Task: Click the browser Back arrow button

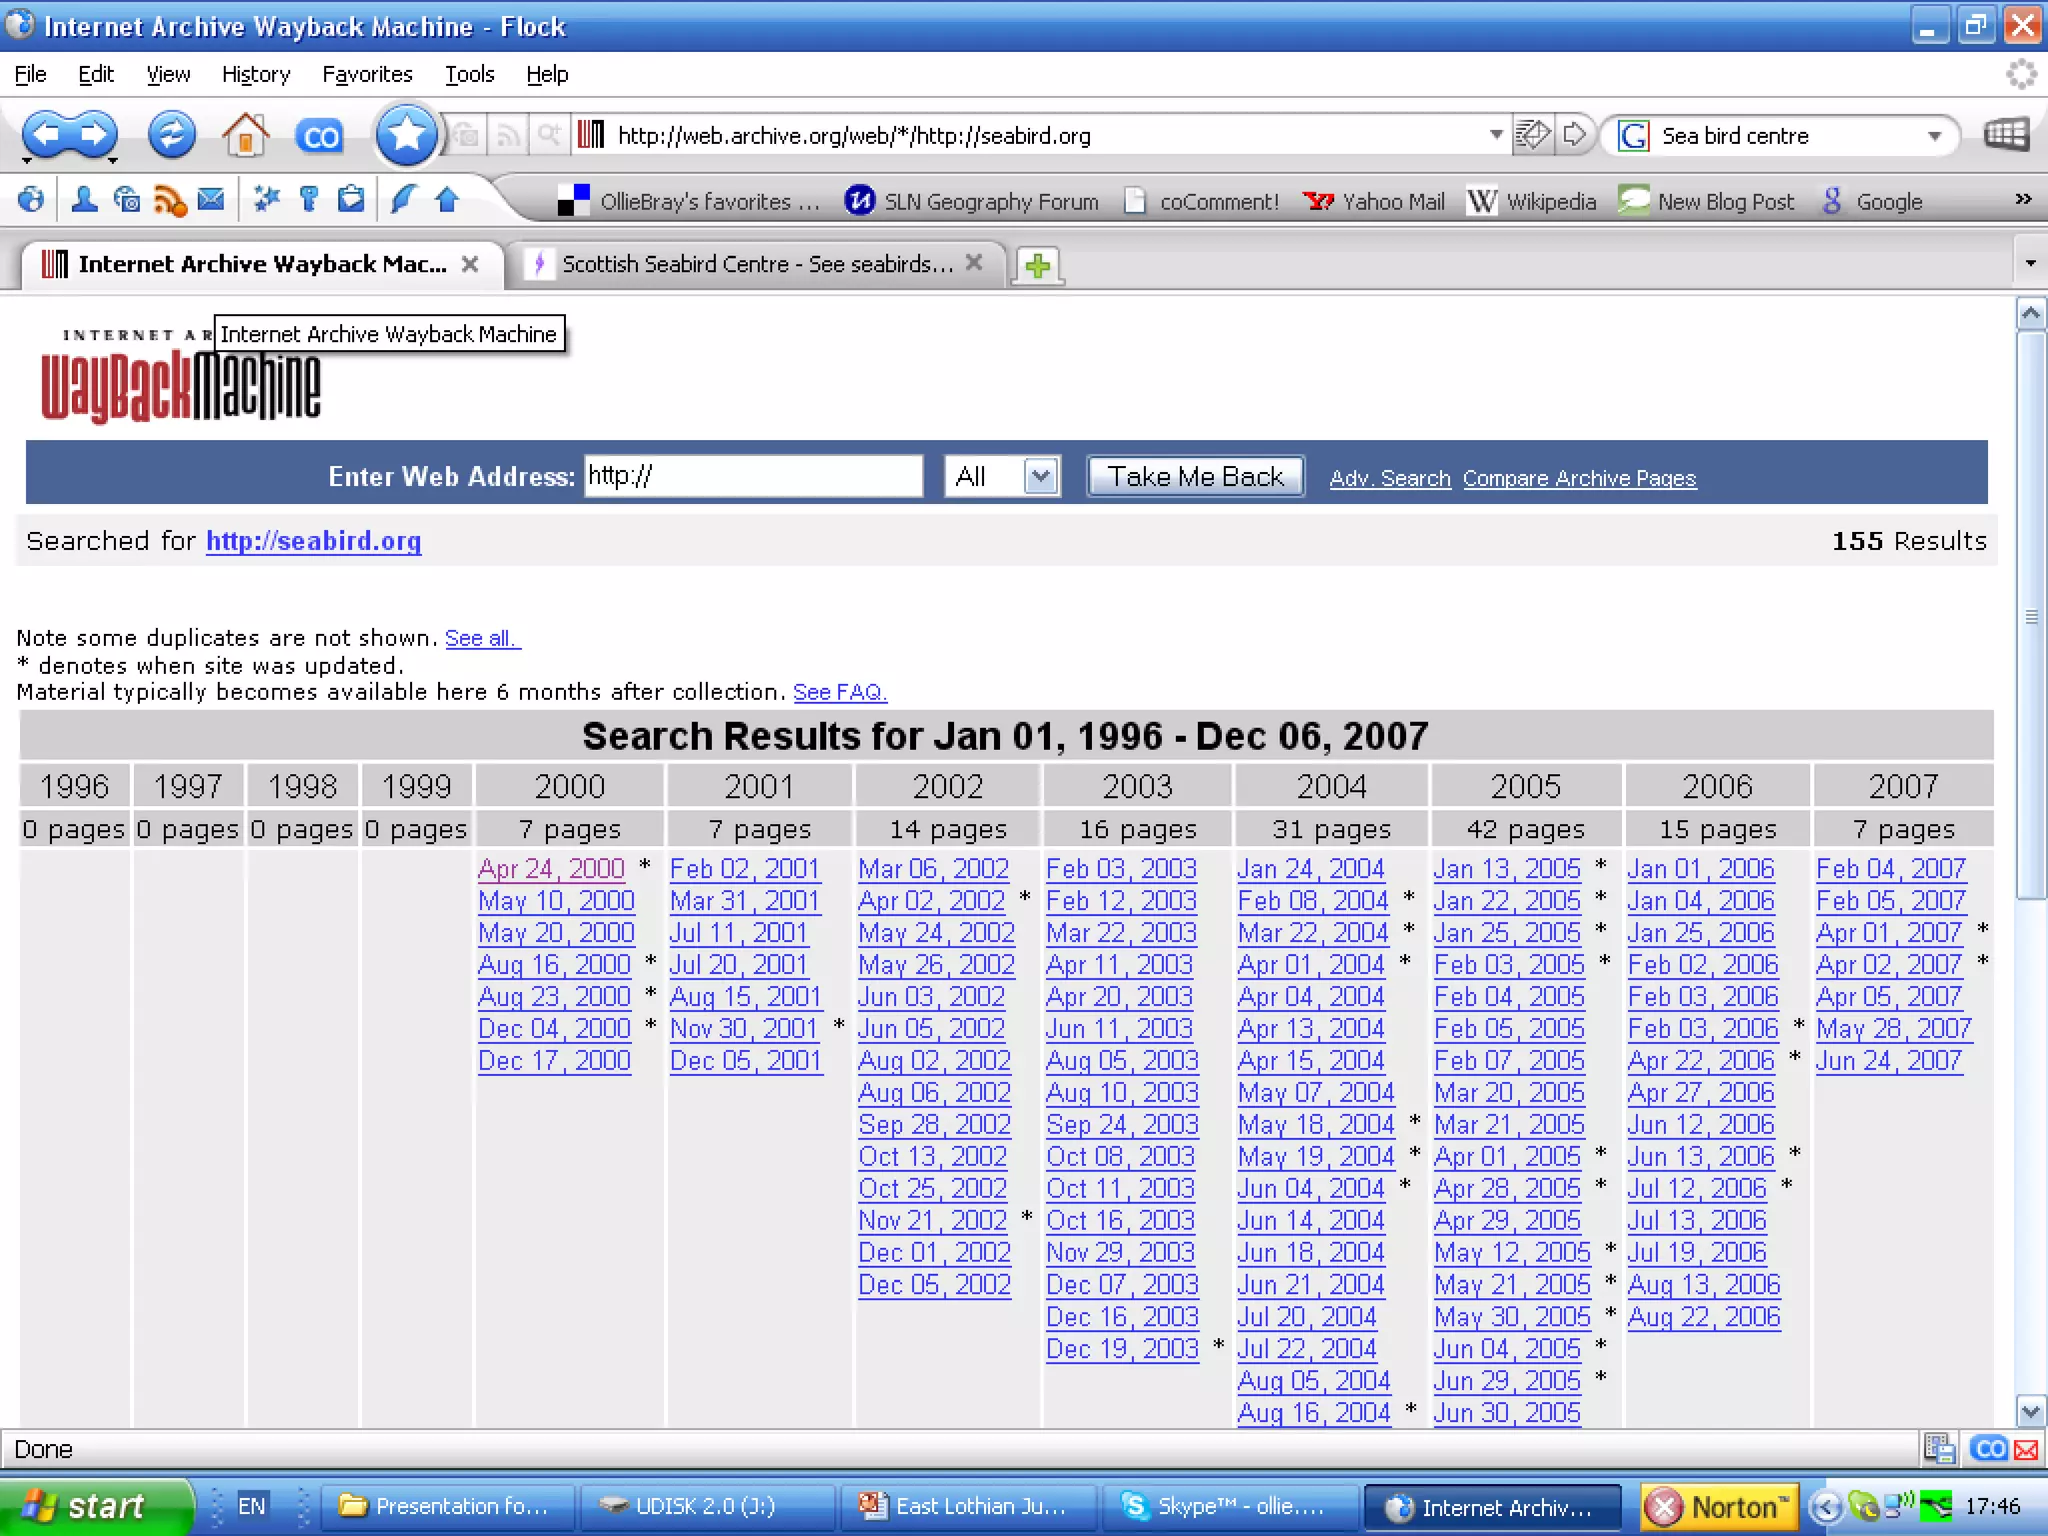Action: (x=46, y=134)
